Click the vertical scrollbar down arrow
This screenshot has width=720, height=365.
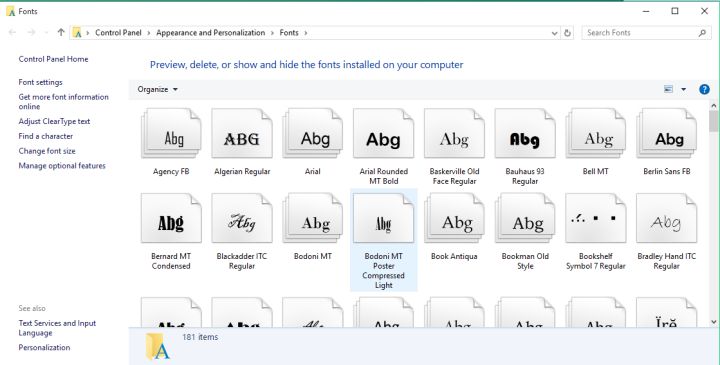pos(714,322)
